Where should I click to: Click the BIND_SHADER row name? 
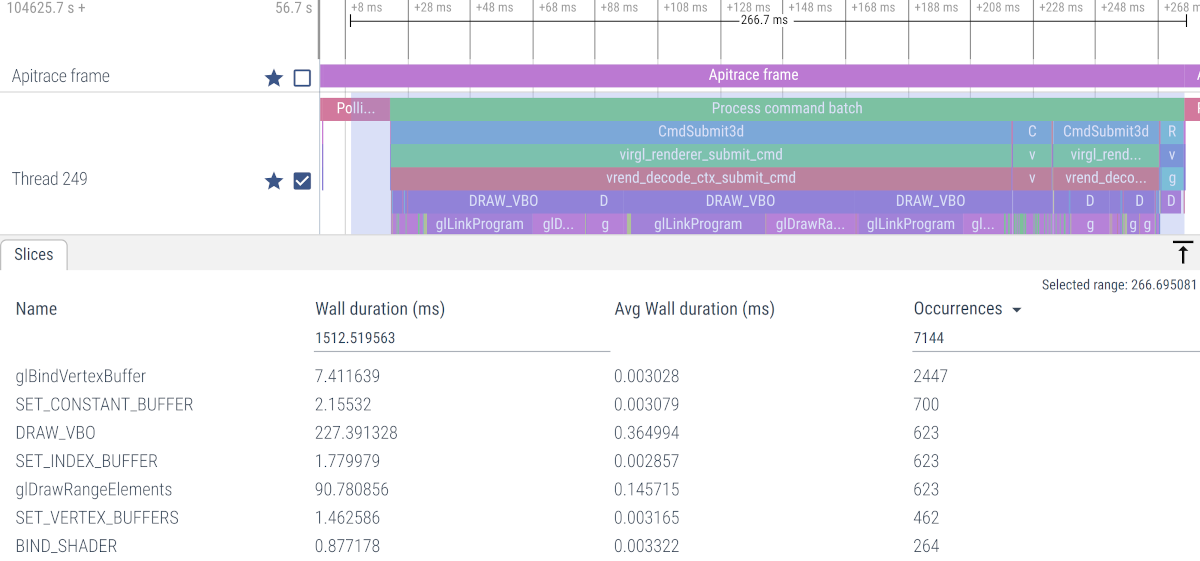(x=66, y=546)
